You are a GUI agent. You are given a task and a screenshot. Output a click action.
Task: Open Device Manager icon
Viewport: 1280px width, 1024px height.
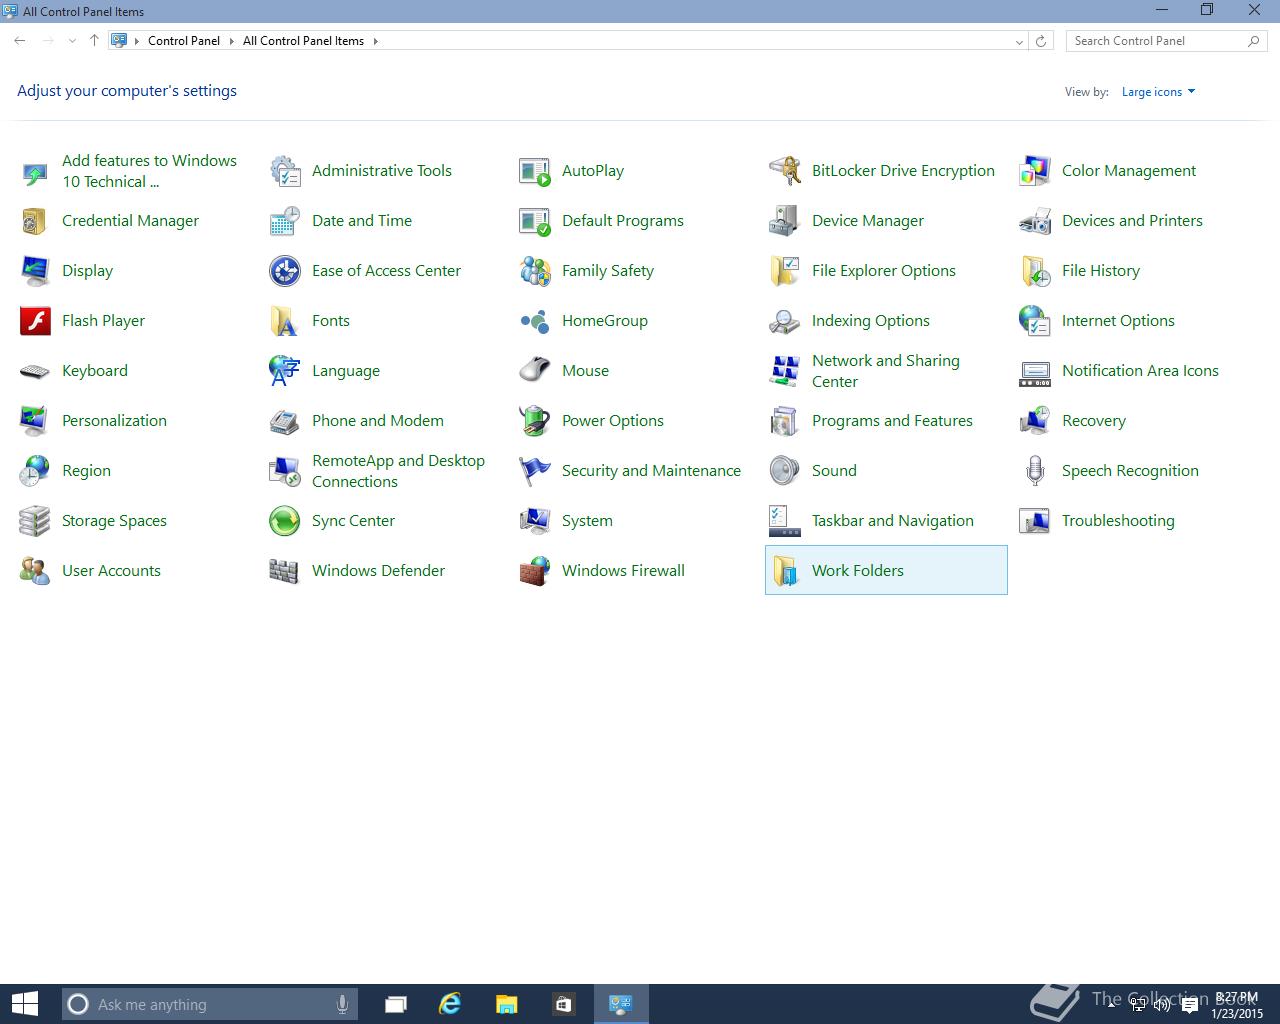pos(785,221)
